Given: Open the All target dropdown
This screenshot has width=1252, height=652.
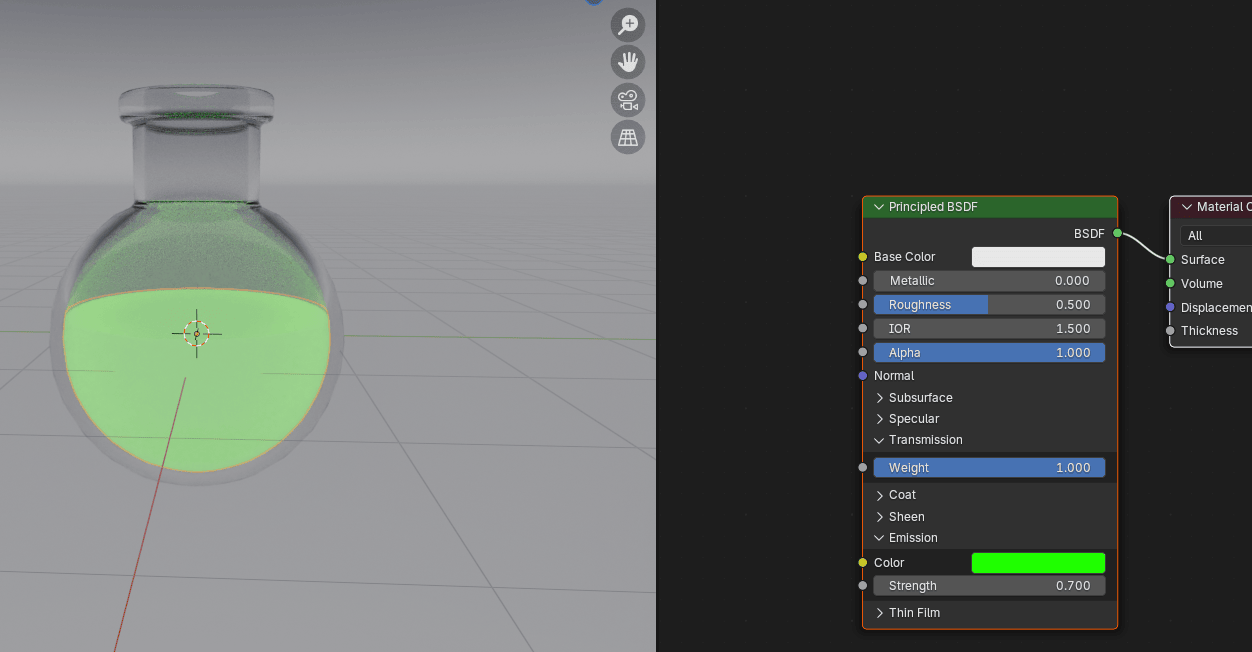Looking at the screenshot, I should pos(1215,236).
